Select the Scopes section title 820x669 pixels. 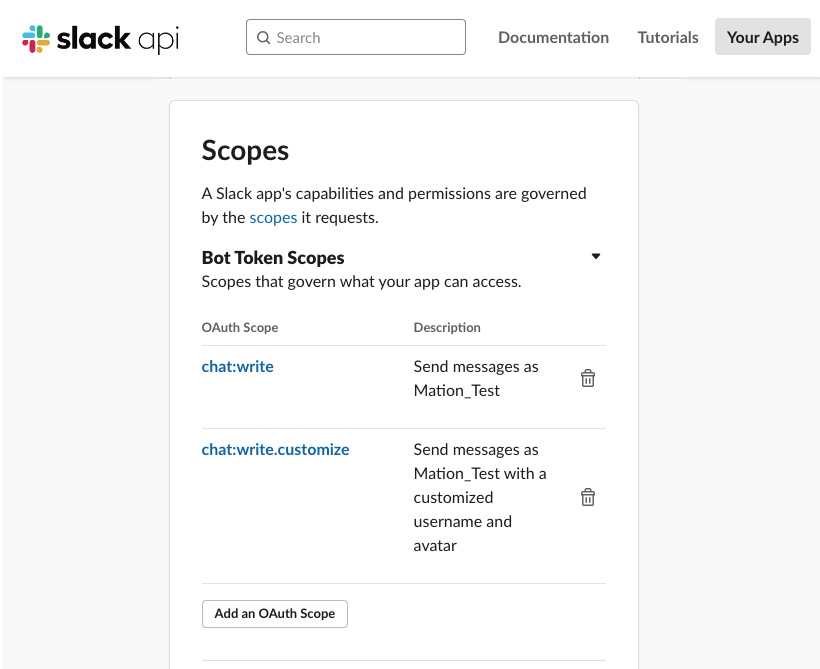click(245, 151)
